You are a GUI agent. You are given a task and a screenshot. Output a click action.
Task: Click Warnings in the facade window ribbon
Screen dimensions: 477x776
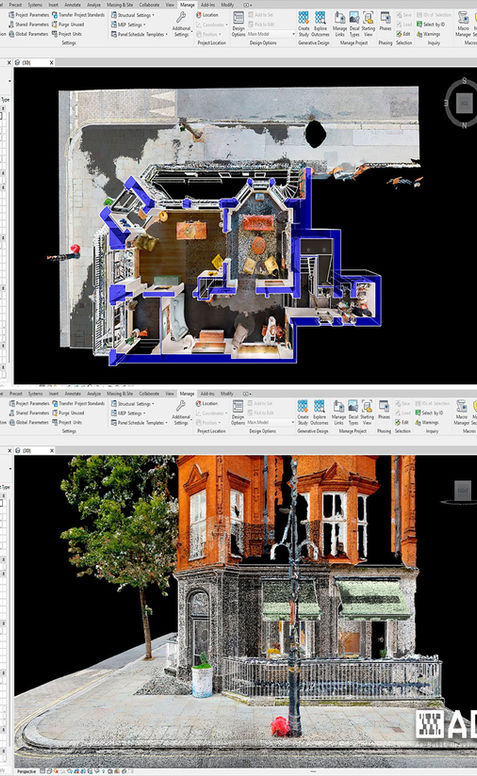tap(427, 422)
